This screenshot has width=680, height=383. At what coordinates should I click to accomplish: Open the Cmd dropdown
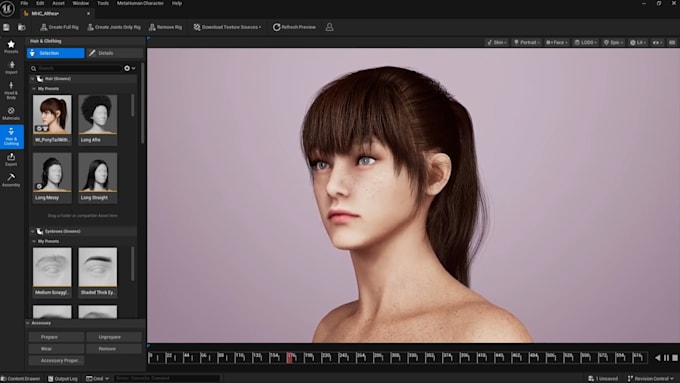point(97,379)
